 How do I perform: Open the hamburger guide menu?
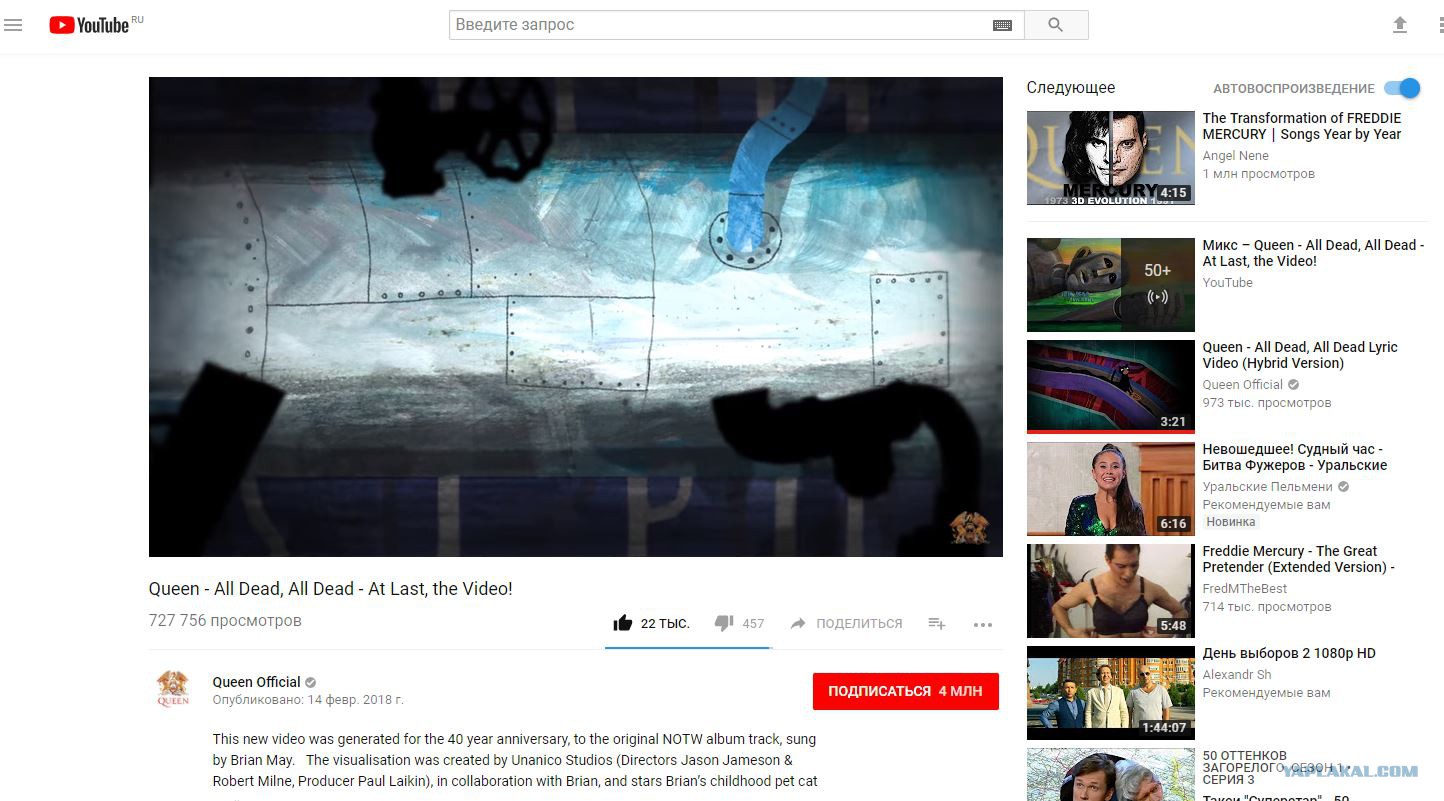tap(13, 25)
